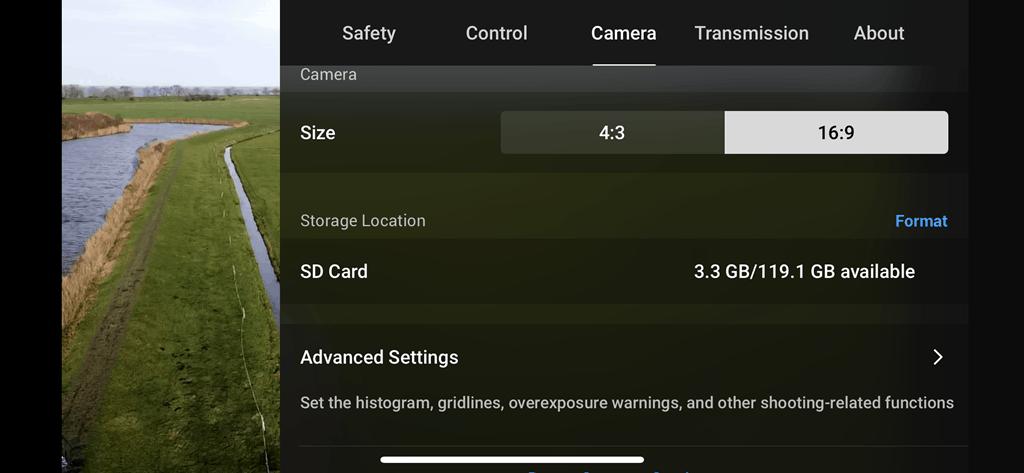Screen dimensions: 1024x473
Task: Open the Control tab
Action: click(496, 33)
